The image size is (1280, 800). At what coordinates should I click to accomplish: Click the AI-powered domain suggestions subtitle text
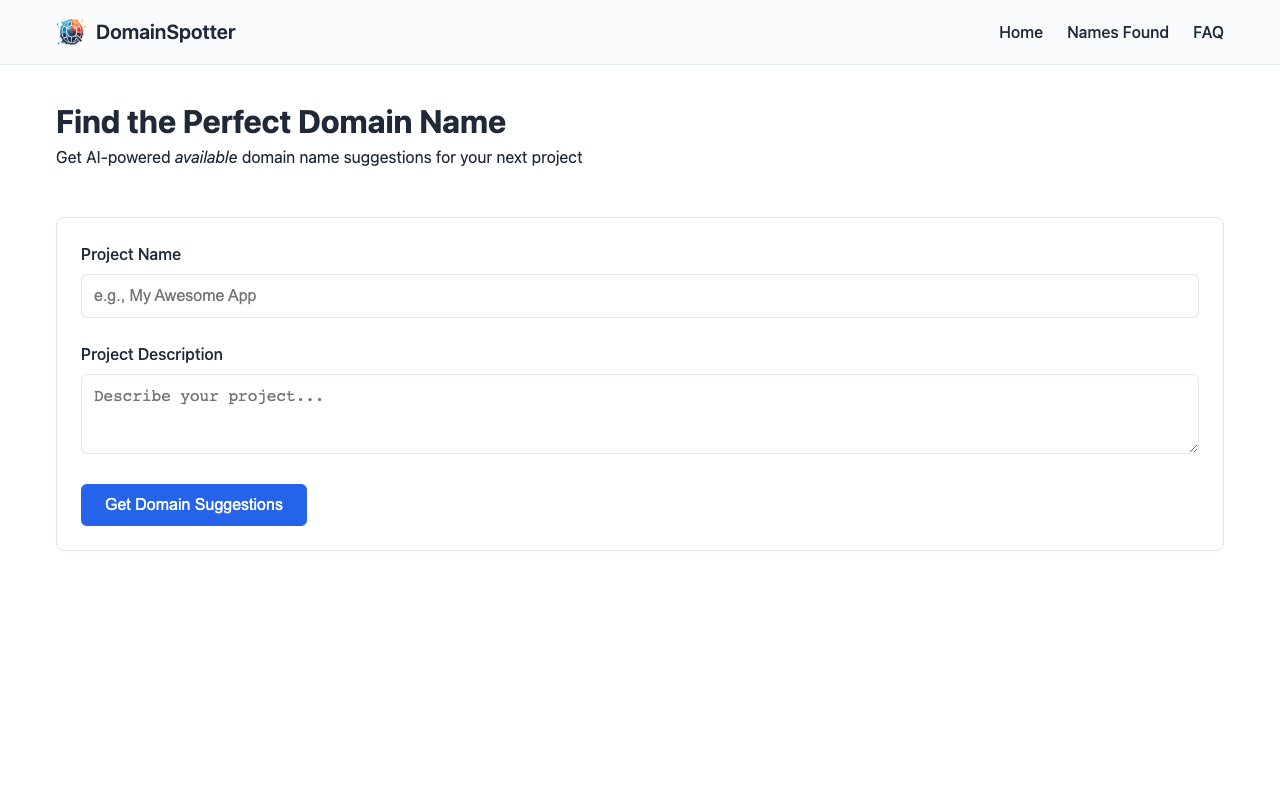click(319, 157)
